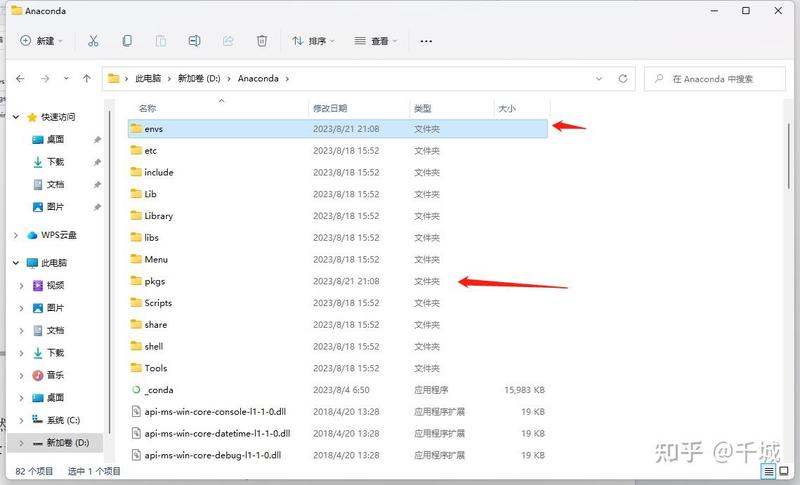800x485 pixels.
Task: Open 桌面 under quick access
Action: (x=55, y=139)
